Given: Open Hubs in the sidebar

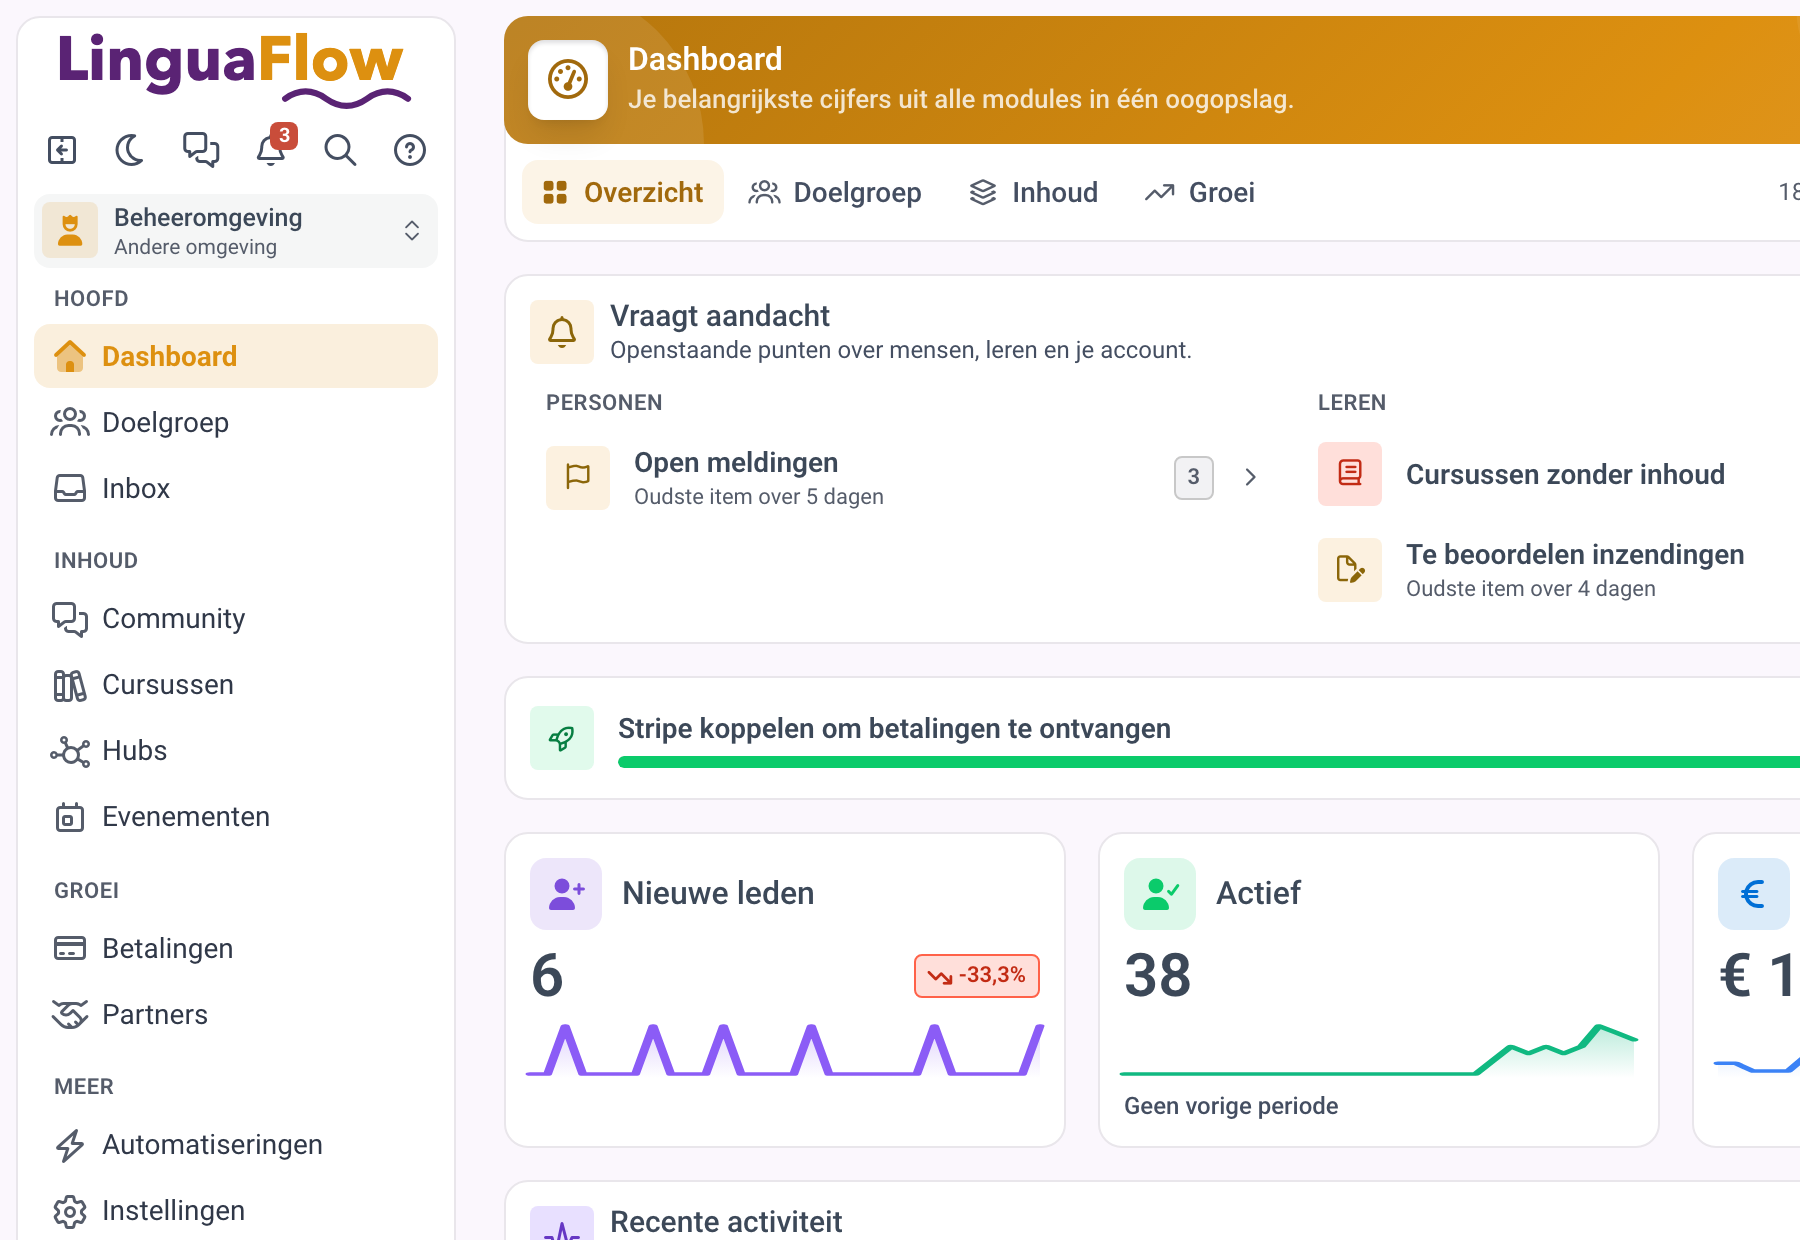Looking at the screenshot, I should tap(236, 750).
